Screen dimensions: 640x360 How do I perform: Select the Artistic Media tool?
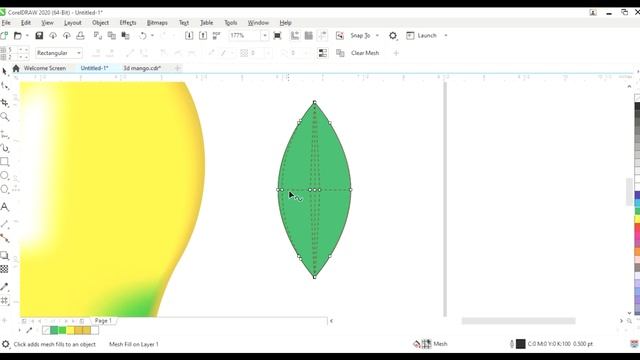(5, 148)
